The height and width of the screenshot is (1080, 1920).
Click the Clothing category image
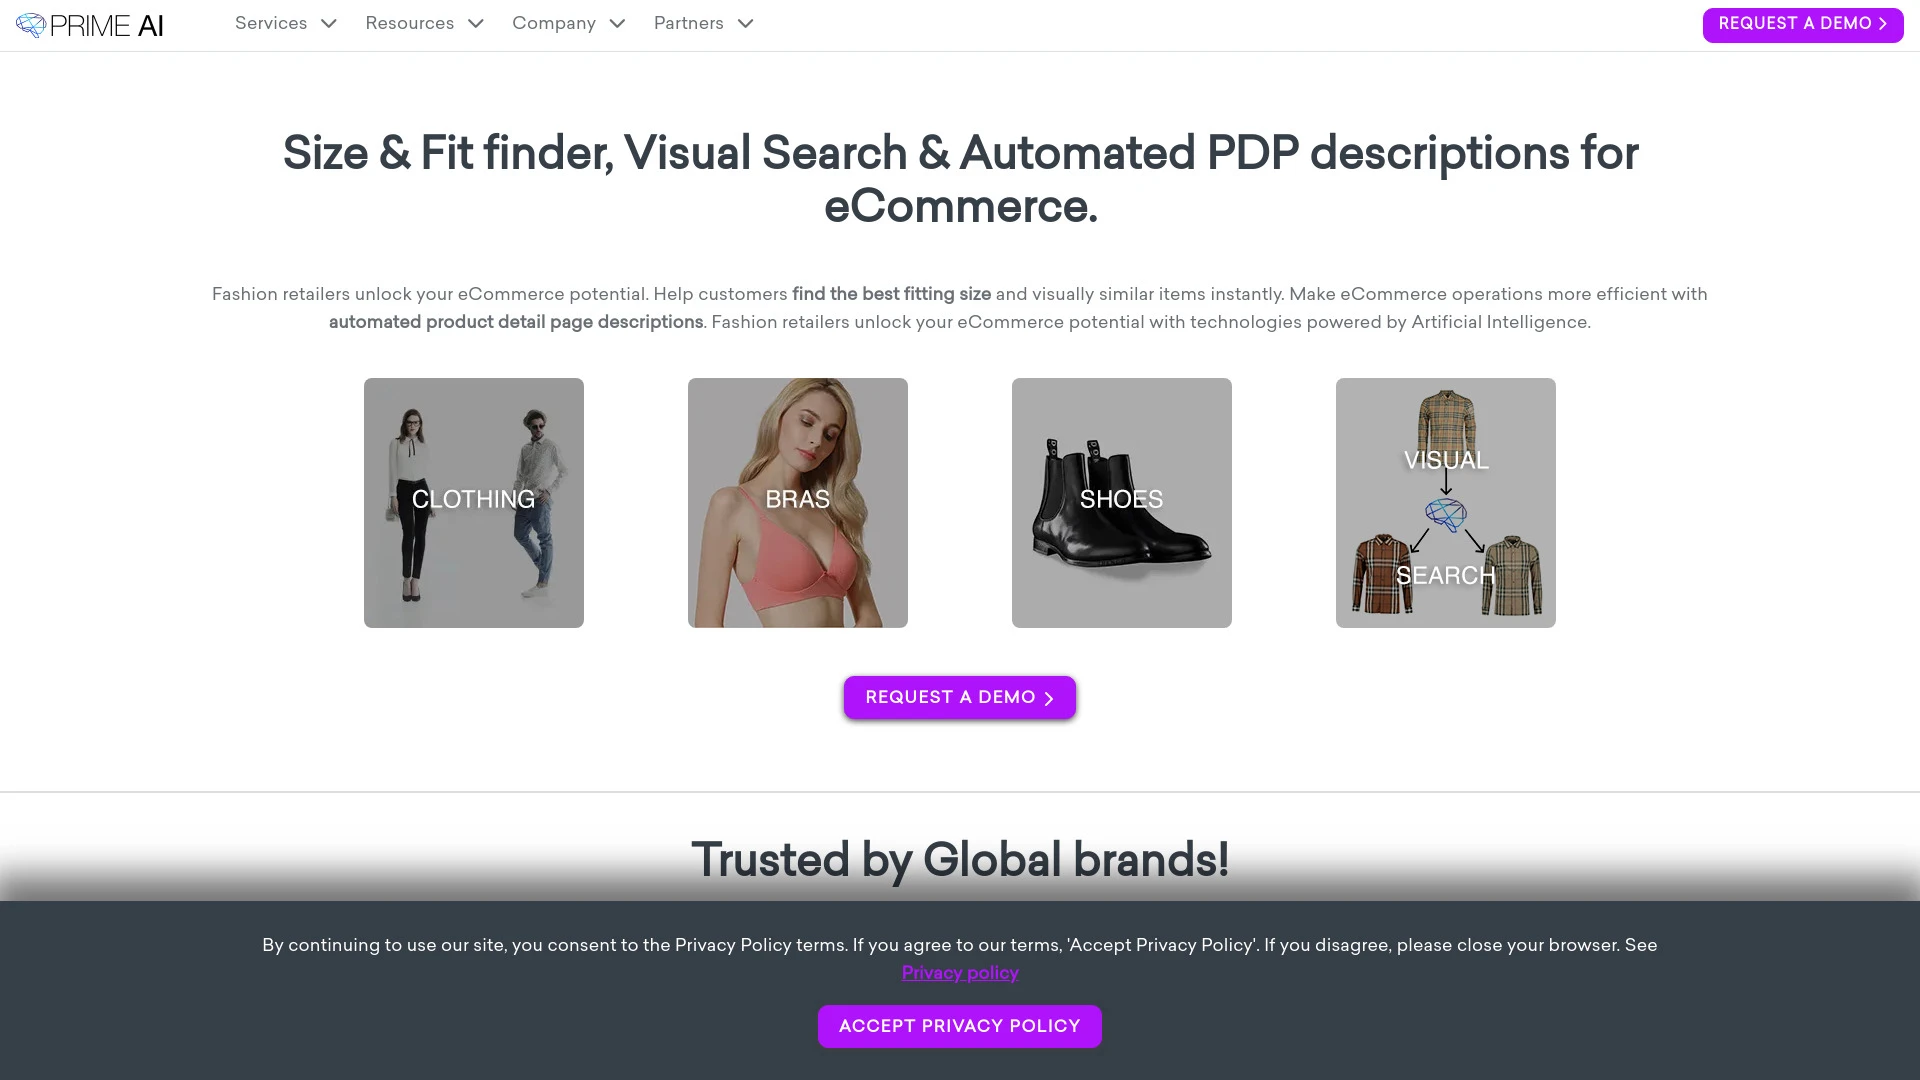[472, 502]
